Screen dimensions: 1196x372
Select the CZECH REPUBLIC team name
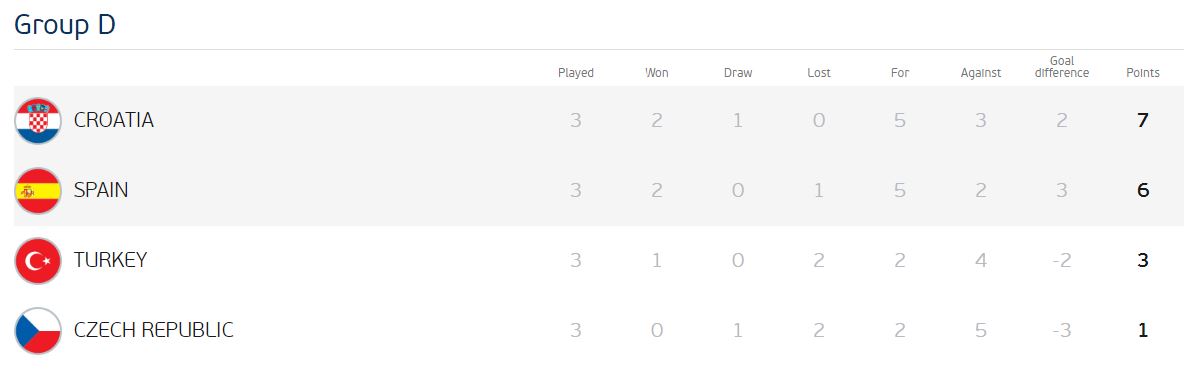tap(153, 330)
